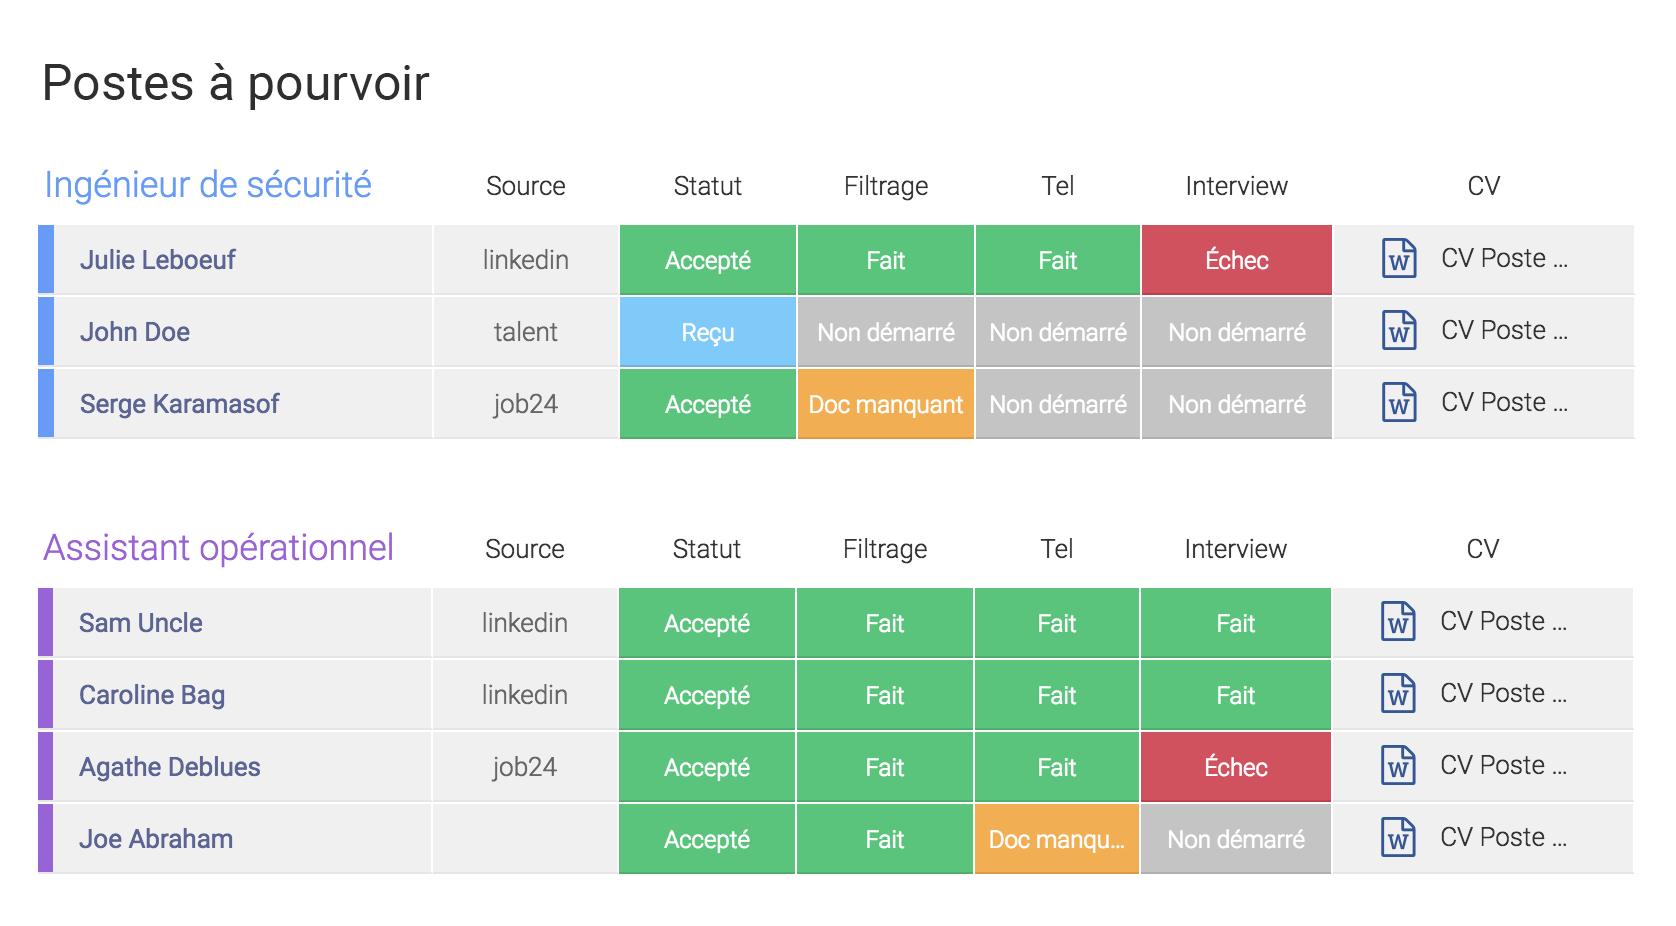The width and height of the screenshot is (1676, 926).
Task: Click CV column header in Assistant group
Action: [1483, 549]
